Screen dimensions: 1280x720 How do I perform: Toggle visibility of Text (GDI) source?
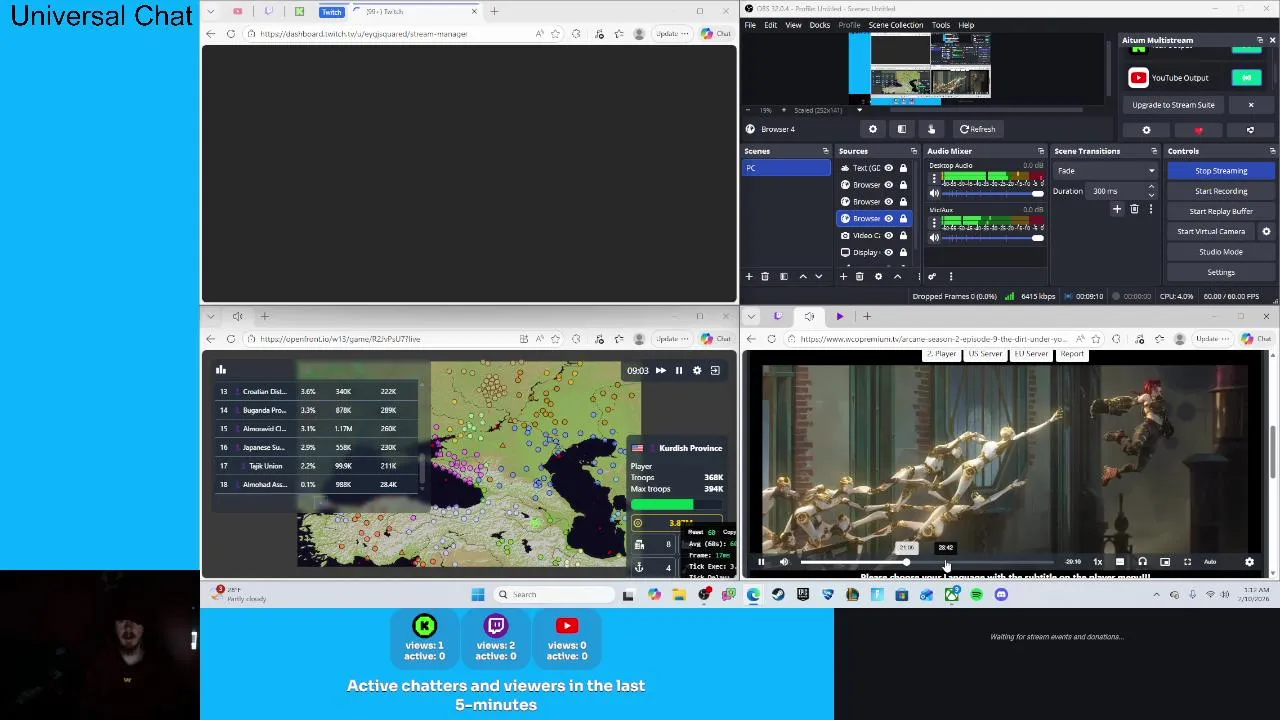click(x=888, y=168)
